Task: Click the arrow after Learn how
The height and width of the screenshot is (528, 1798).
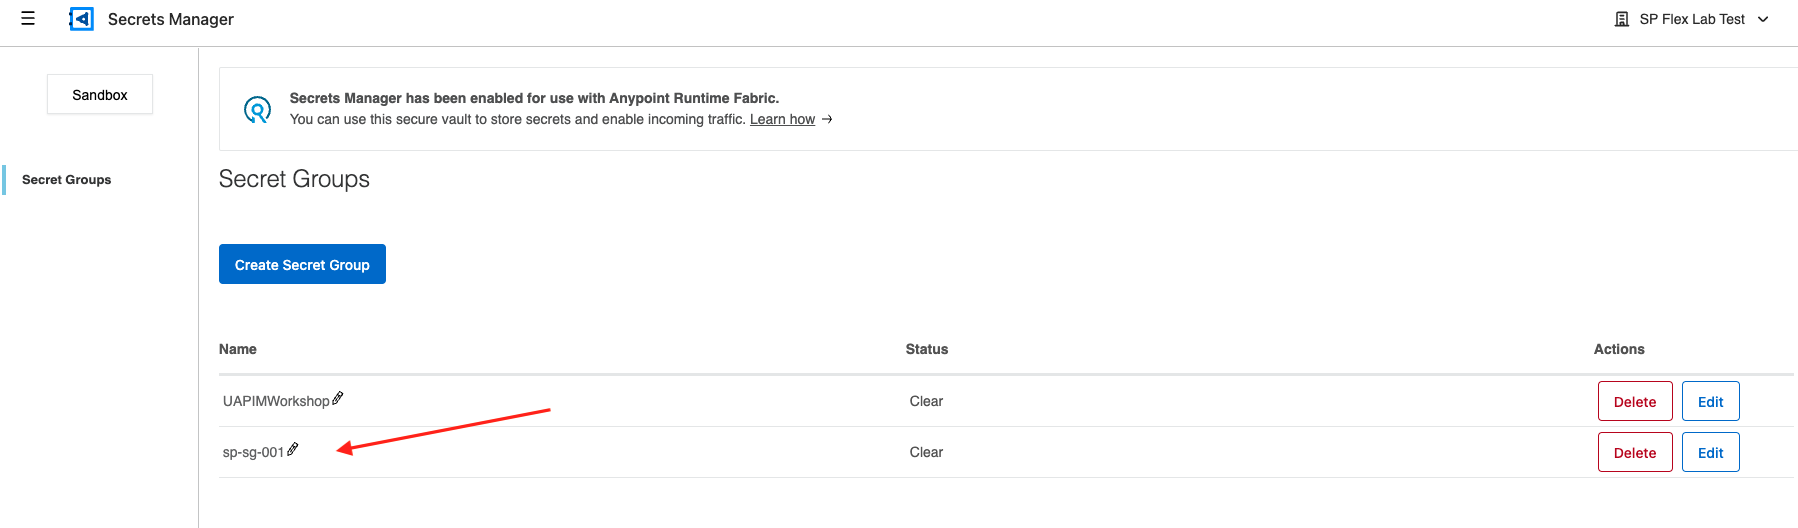Action: point(827,119)
